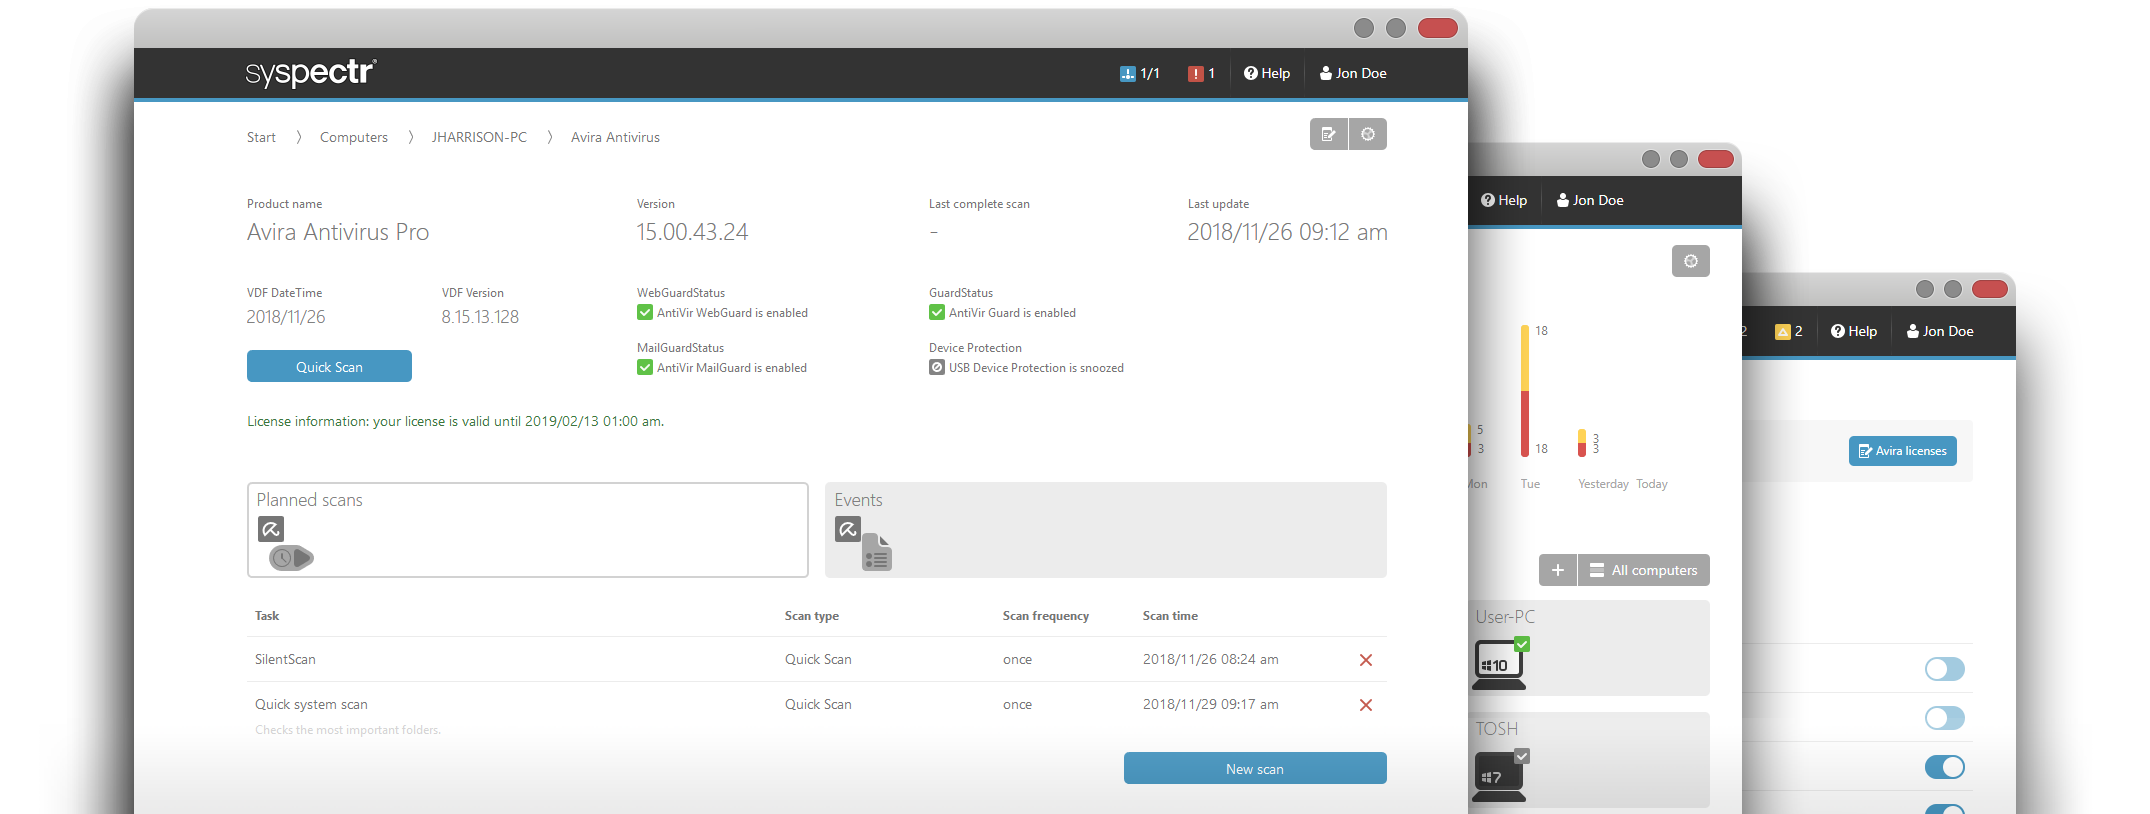This screenshot has height=814, width=2150.
Task: Toggle AntiVir MailGuard enabled checkbox
Action: pyautogui.click(x=645, y=367)
